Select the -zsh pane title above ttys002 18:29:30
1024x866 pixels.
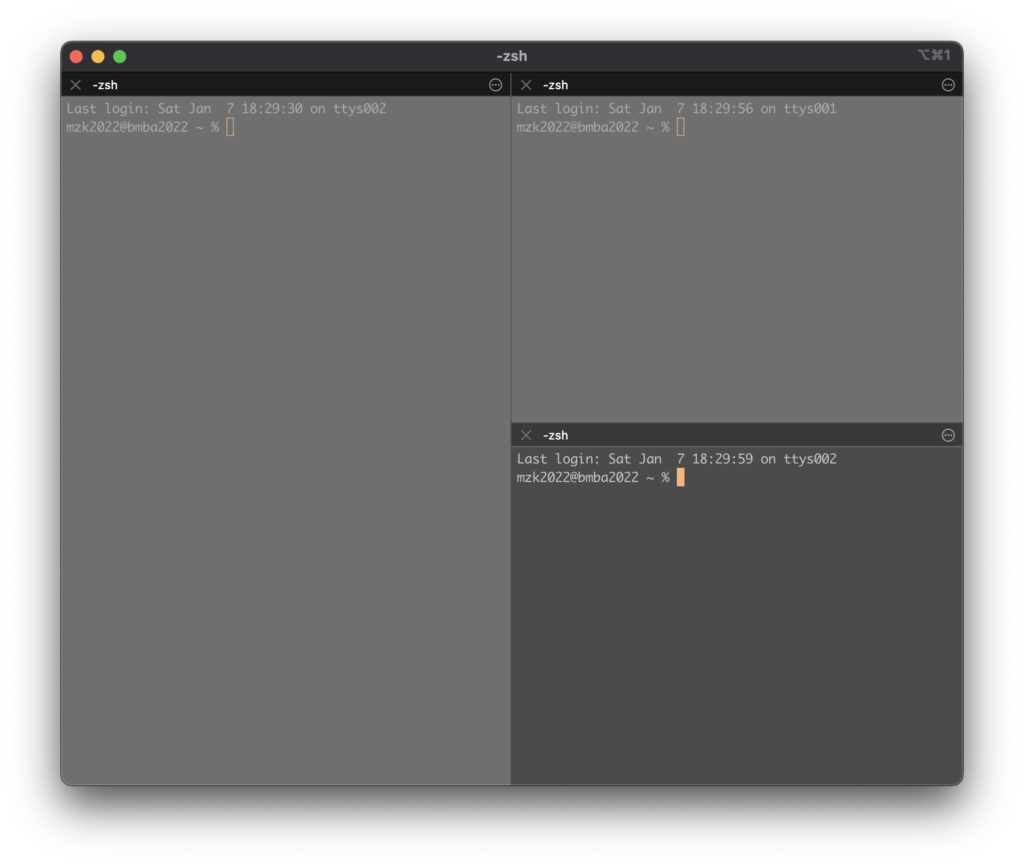105,85
